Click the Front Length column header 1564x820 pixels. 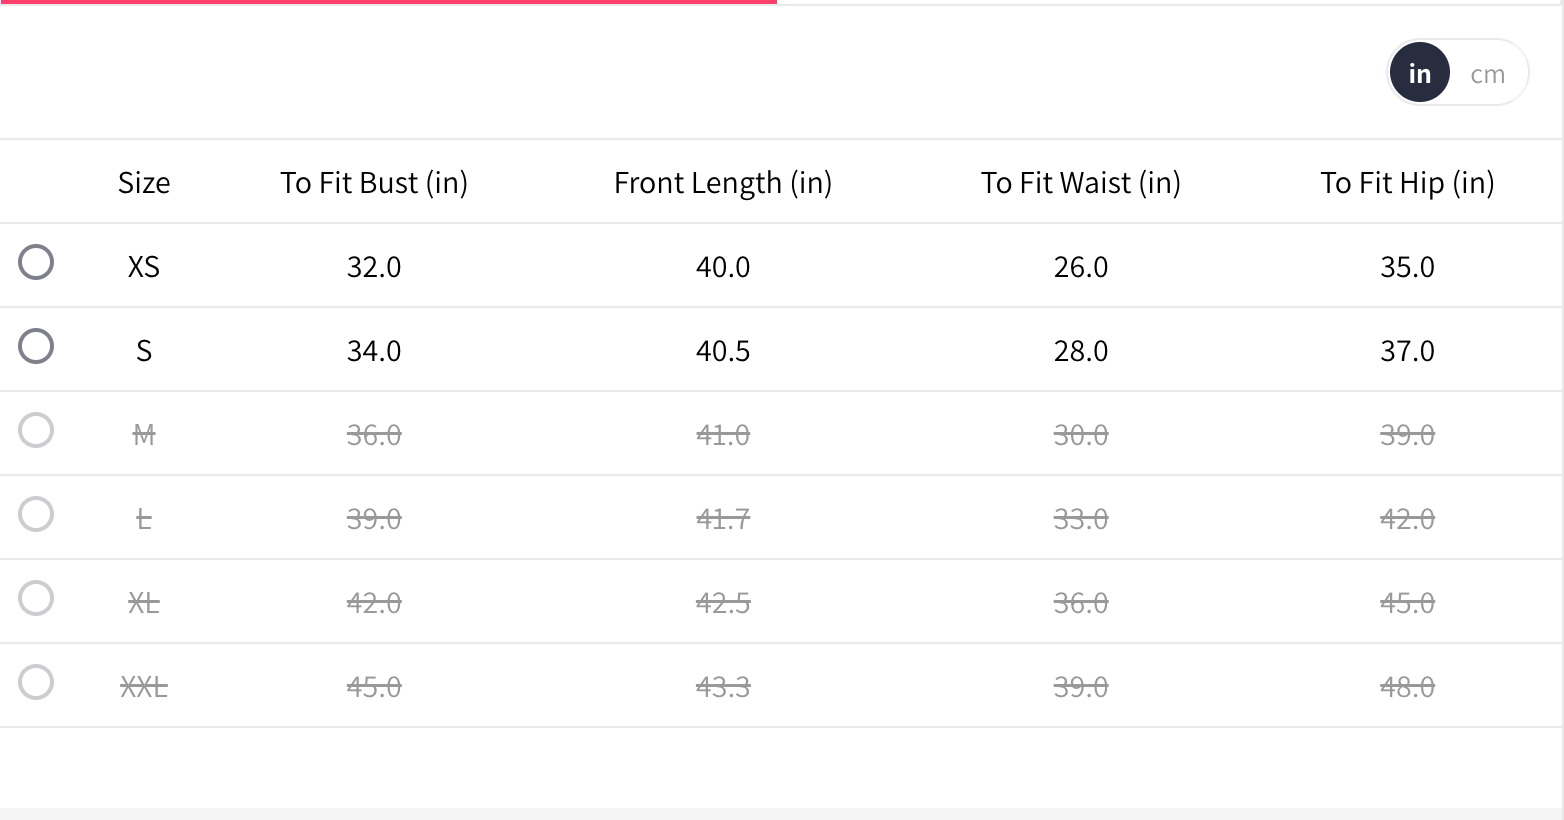coord(723,183)
